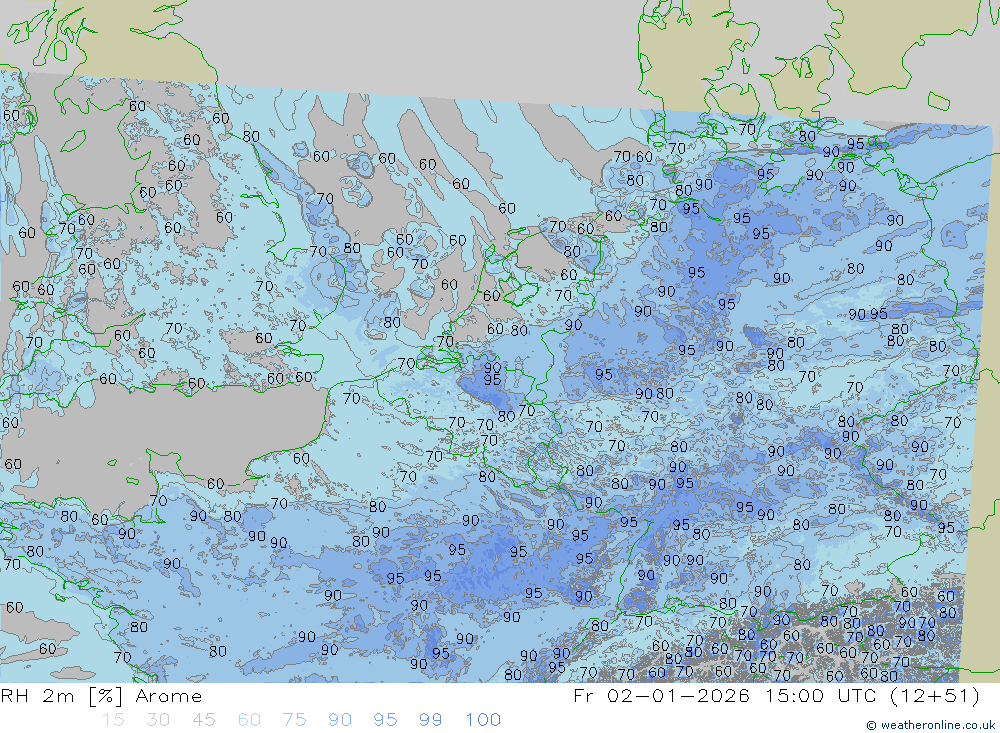Click legend value 99
This screenshot has height=733, width=1000.
point(431,720)
